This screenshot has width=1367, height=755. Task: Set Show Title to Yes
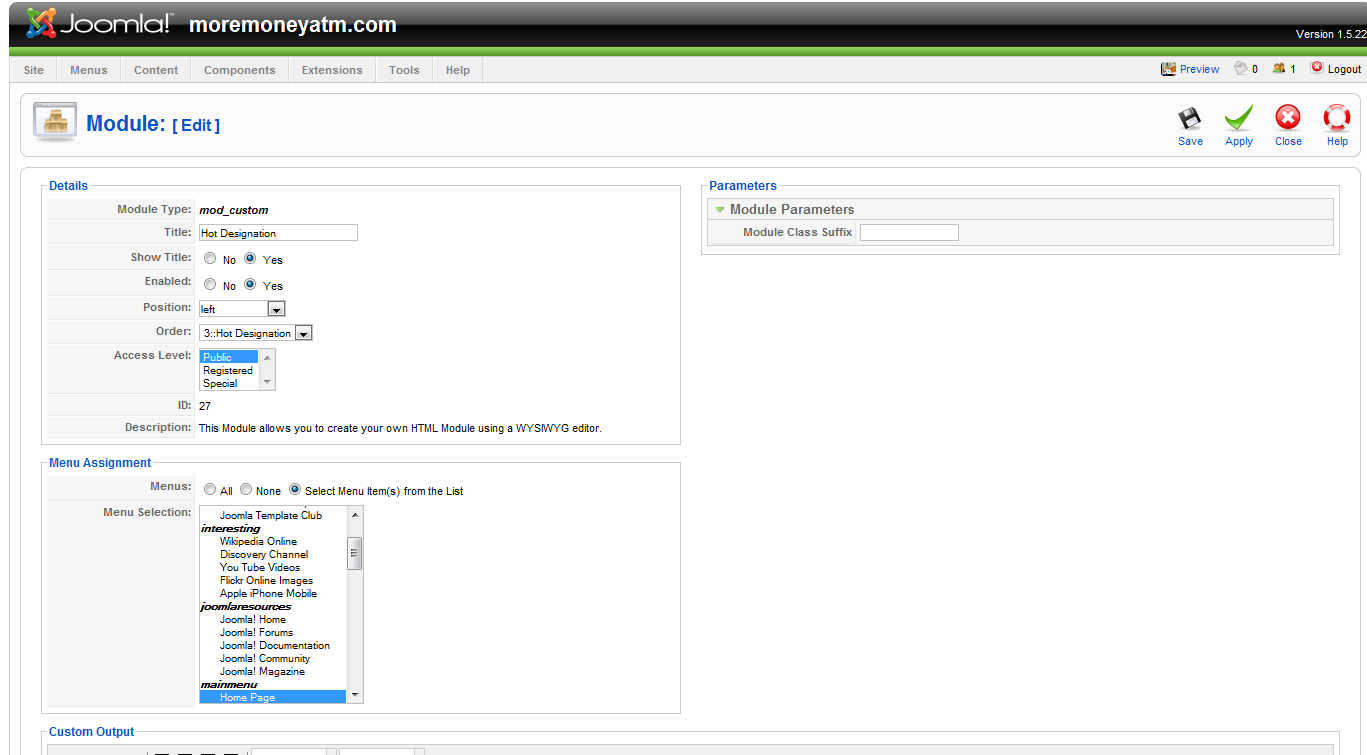pos(250,259)
